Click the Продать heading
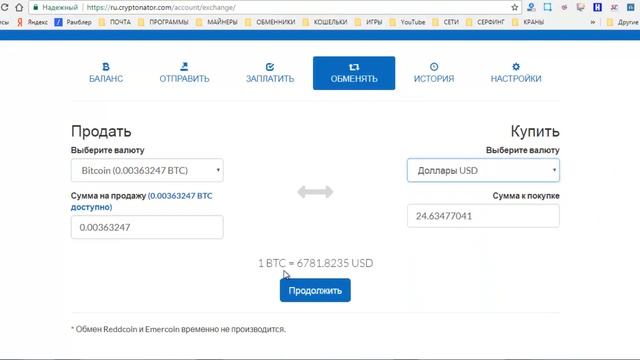 101,131
